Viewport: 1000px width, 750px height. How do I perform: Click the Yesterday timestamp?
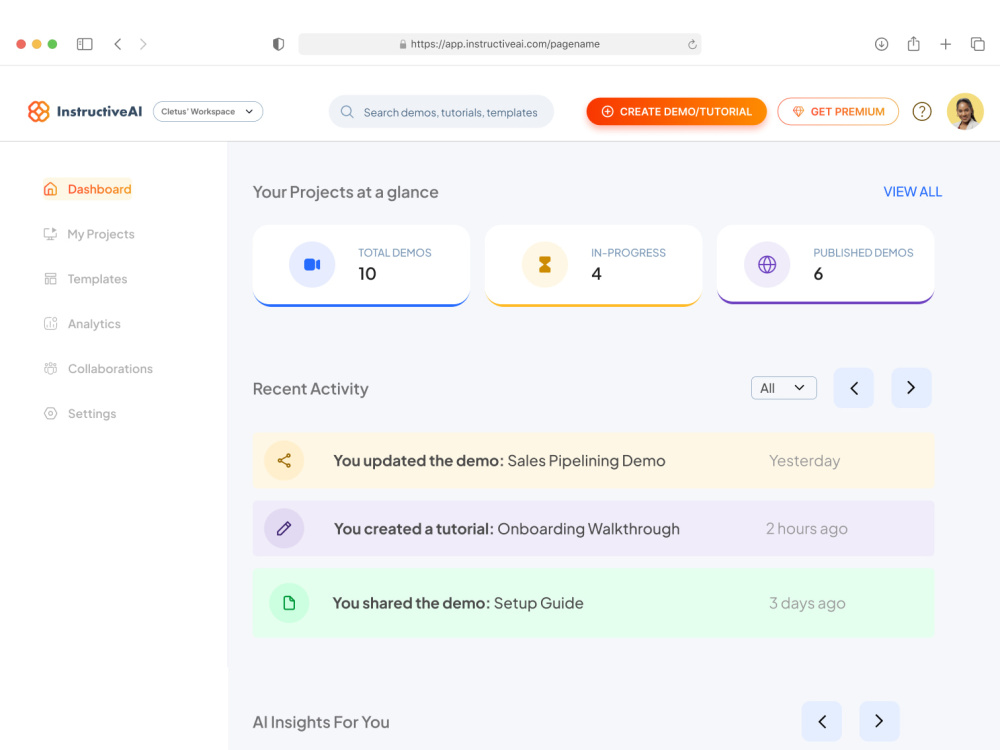[804, 460]
